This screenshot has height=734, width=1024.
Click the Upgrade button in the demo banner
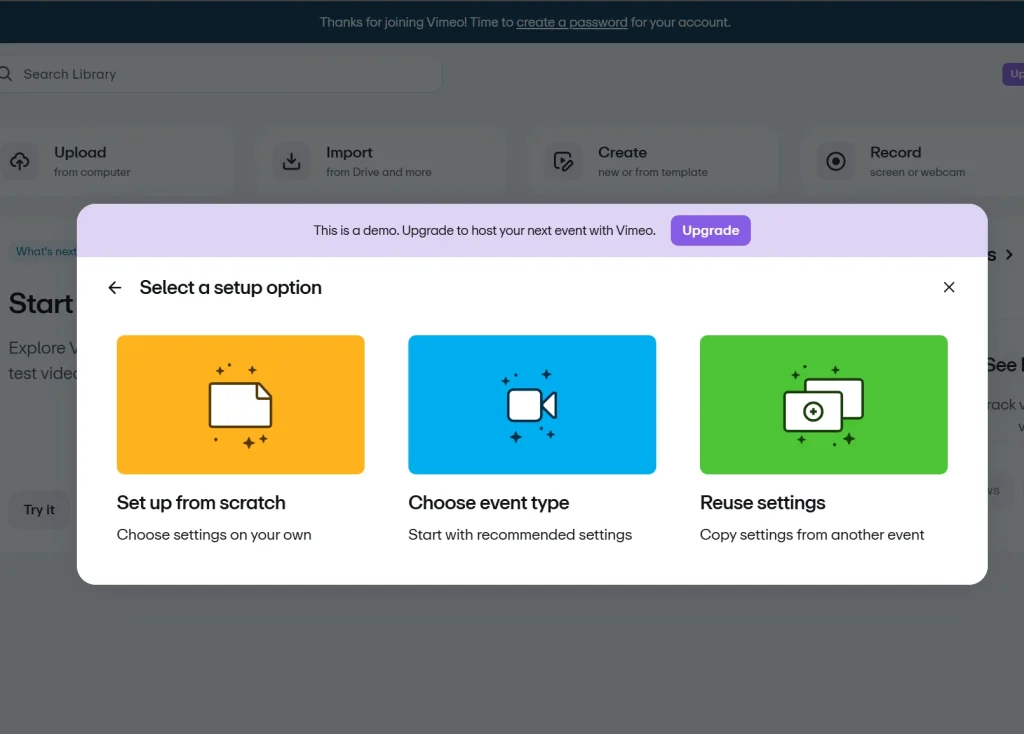click(x=710, y=230)
